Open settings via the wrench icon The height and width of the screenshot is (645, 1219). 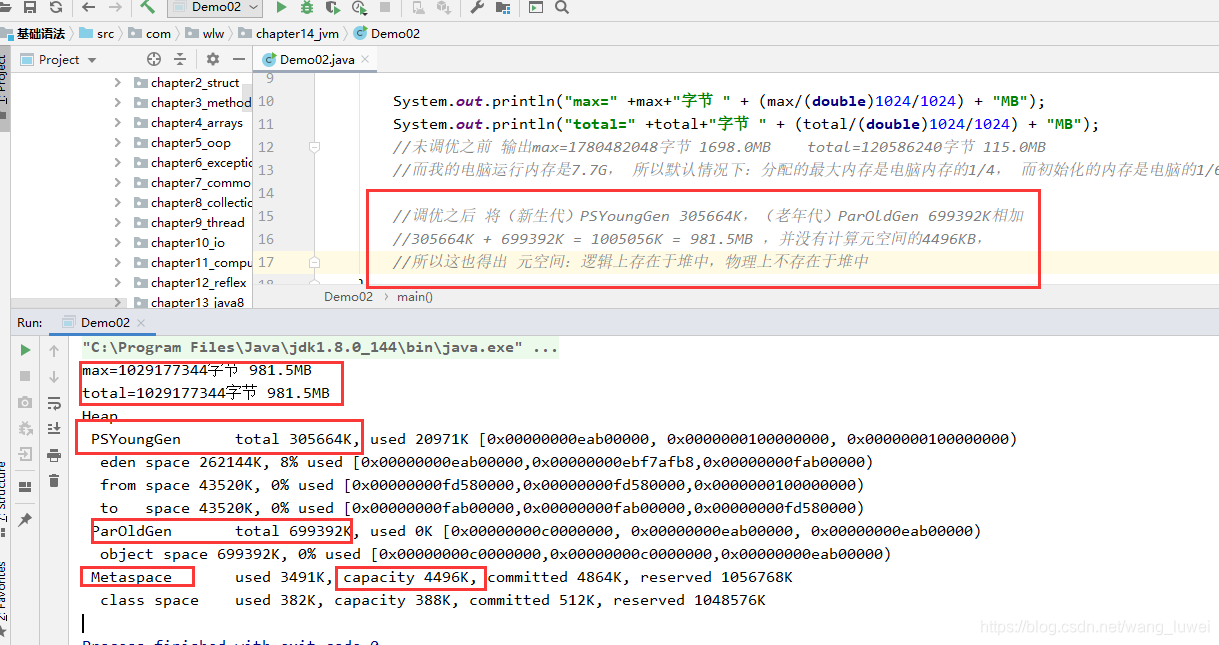click(477, 7)
